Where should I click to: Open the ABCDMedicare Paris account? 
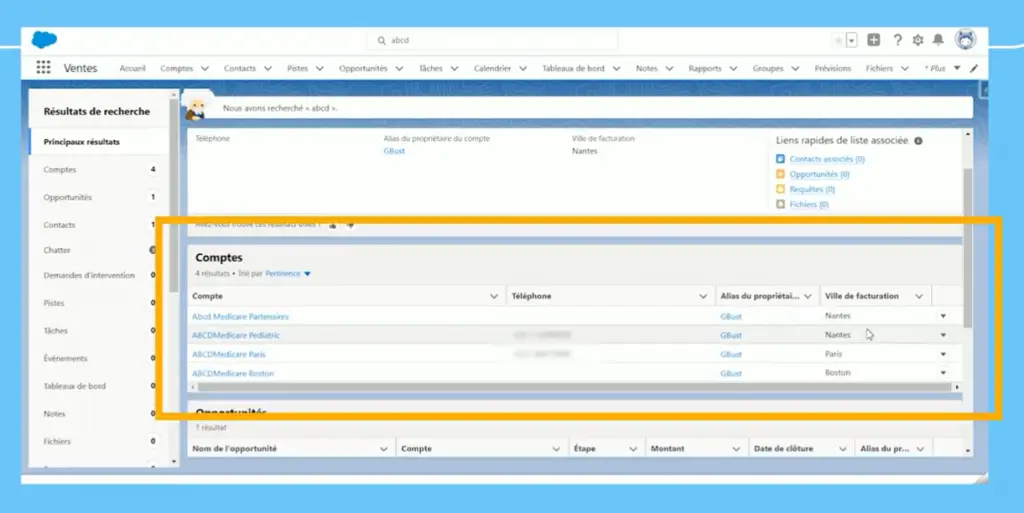click(229, 354)
